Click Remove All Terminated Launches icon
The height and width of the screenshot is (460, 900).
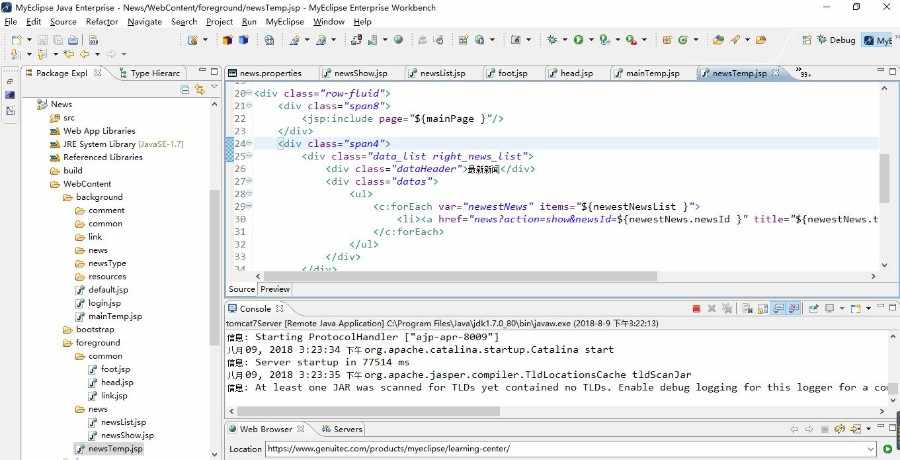[x=727, y=308]
